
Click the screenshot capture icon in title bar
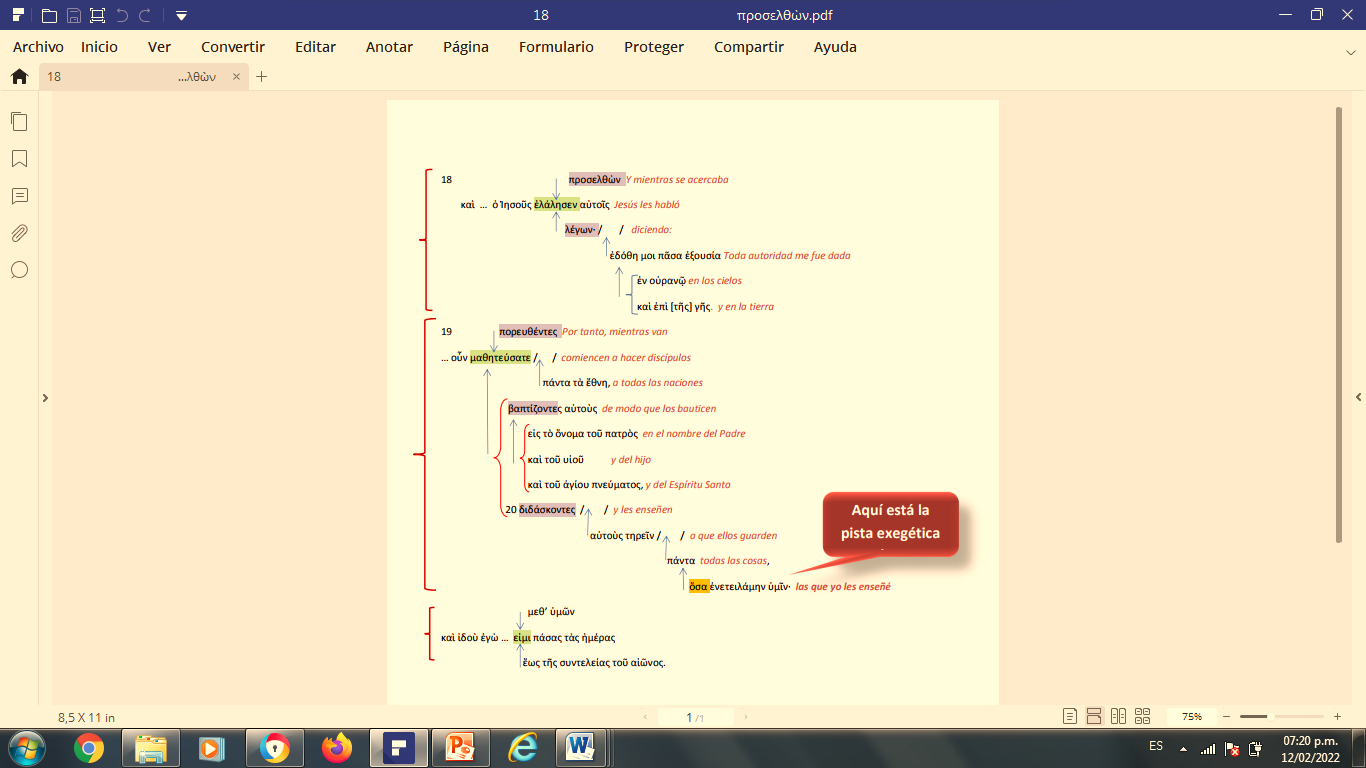97,15
